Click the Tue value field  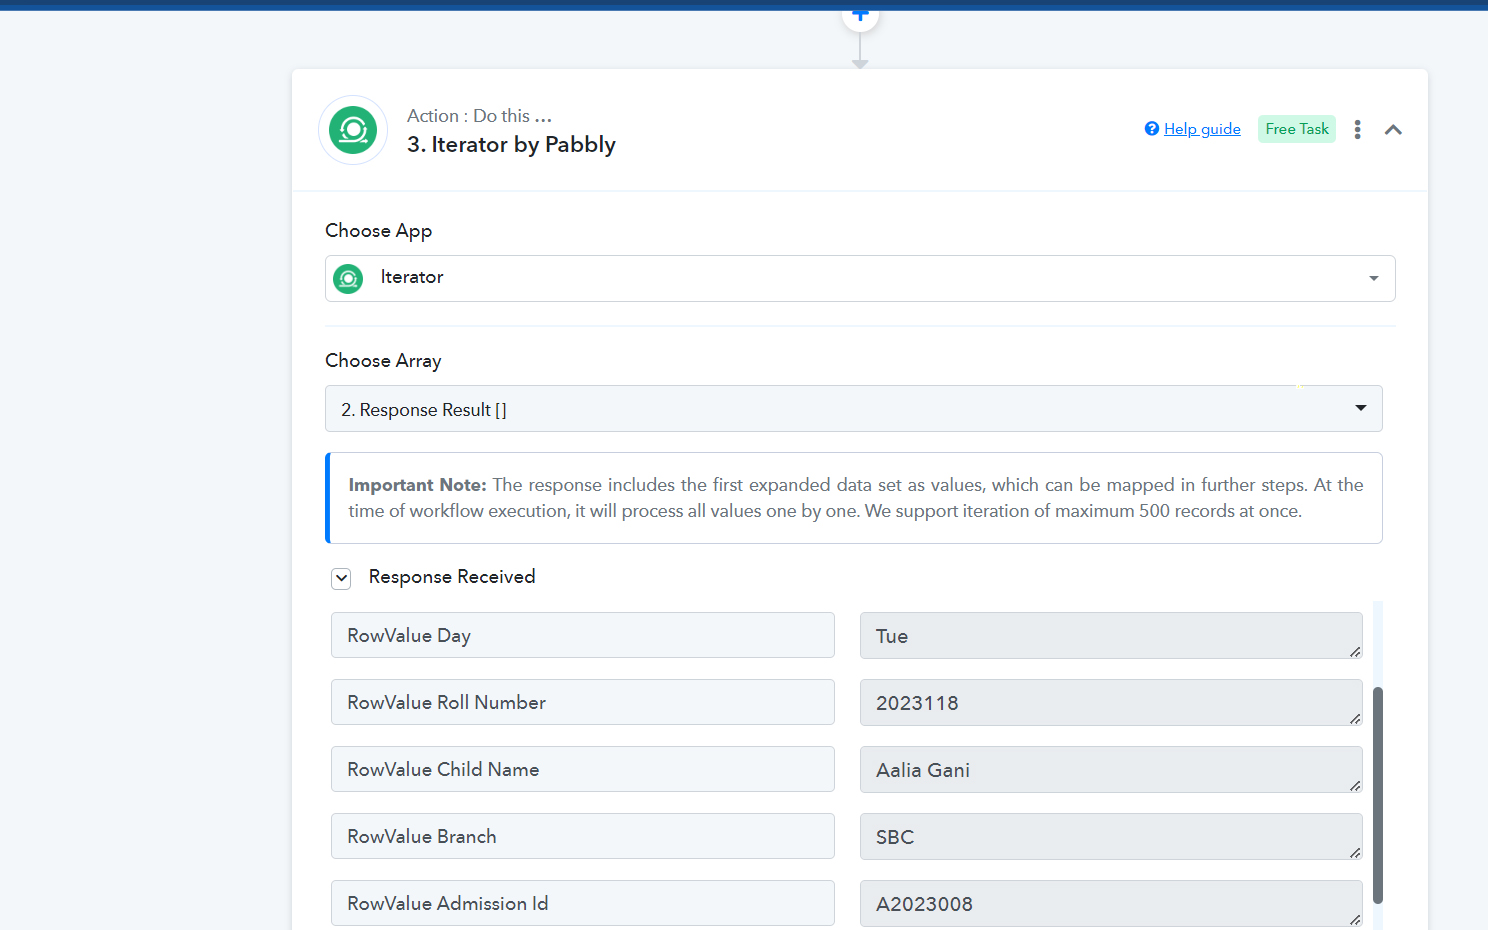[x=1111, y=636]
